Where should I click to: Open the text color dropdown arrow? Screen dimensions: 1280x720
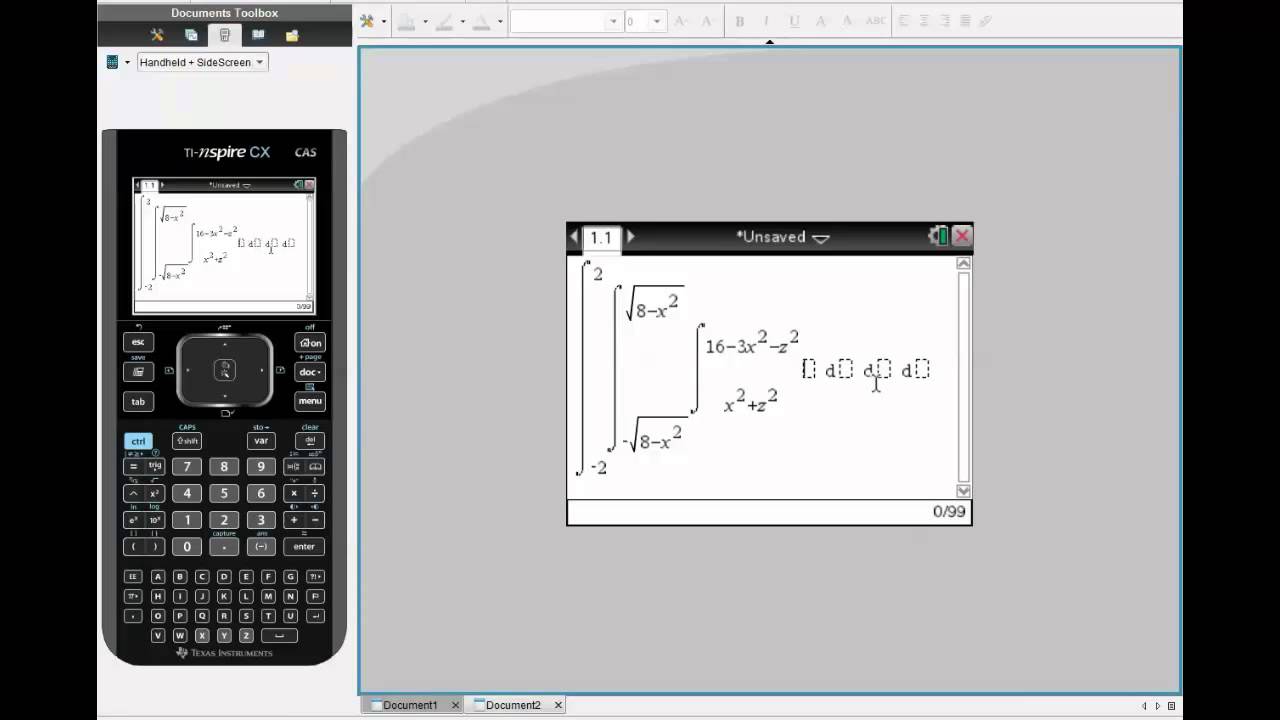500,21
